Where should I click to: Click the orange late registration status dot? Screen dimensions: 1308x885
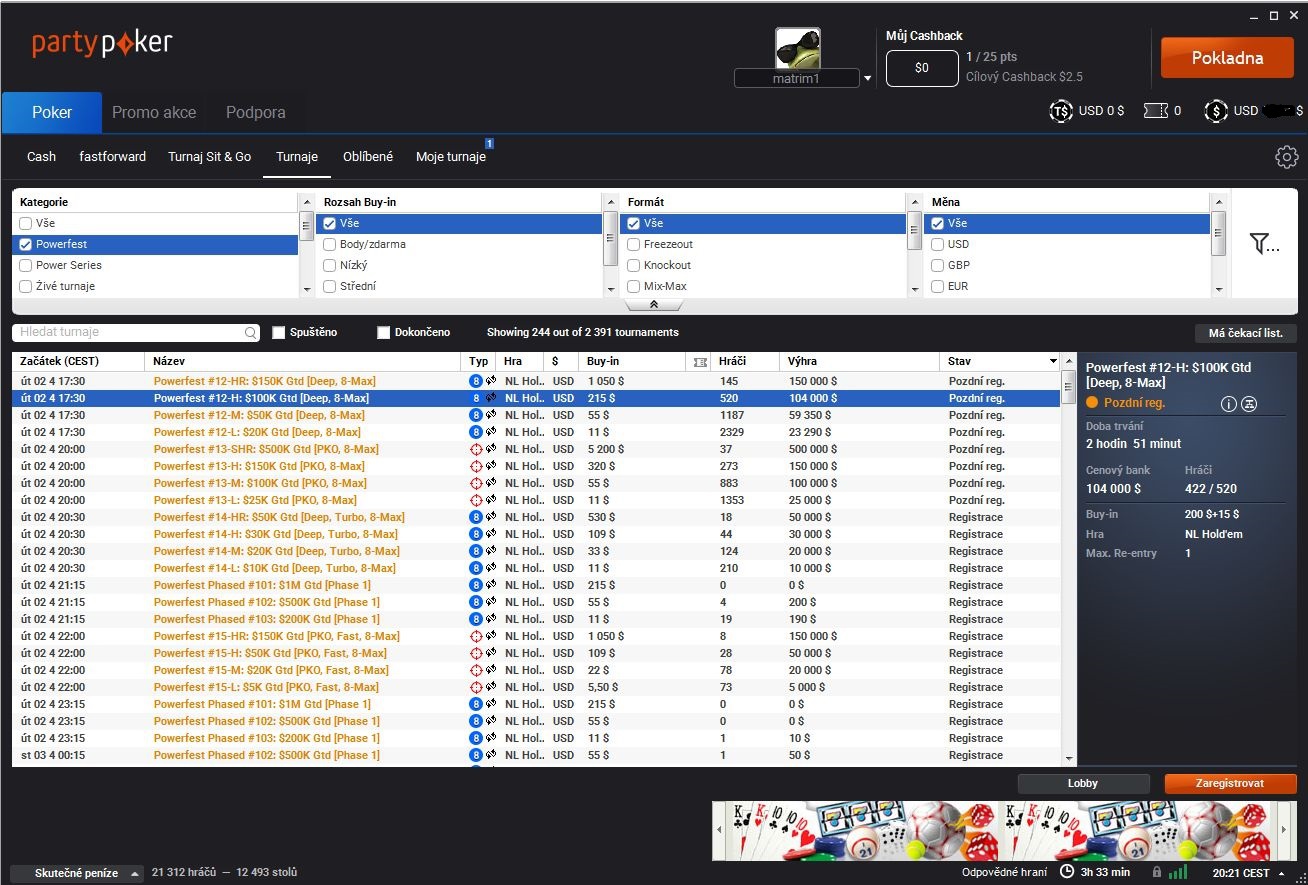pyautogui.click(x=1092, y=403)
